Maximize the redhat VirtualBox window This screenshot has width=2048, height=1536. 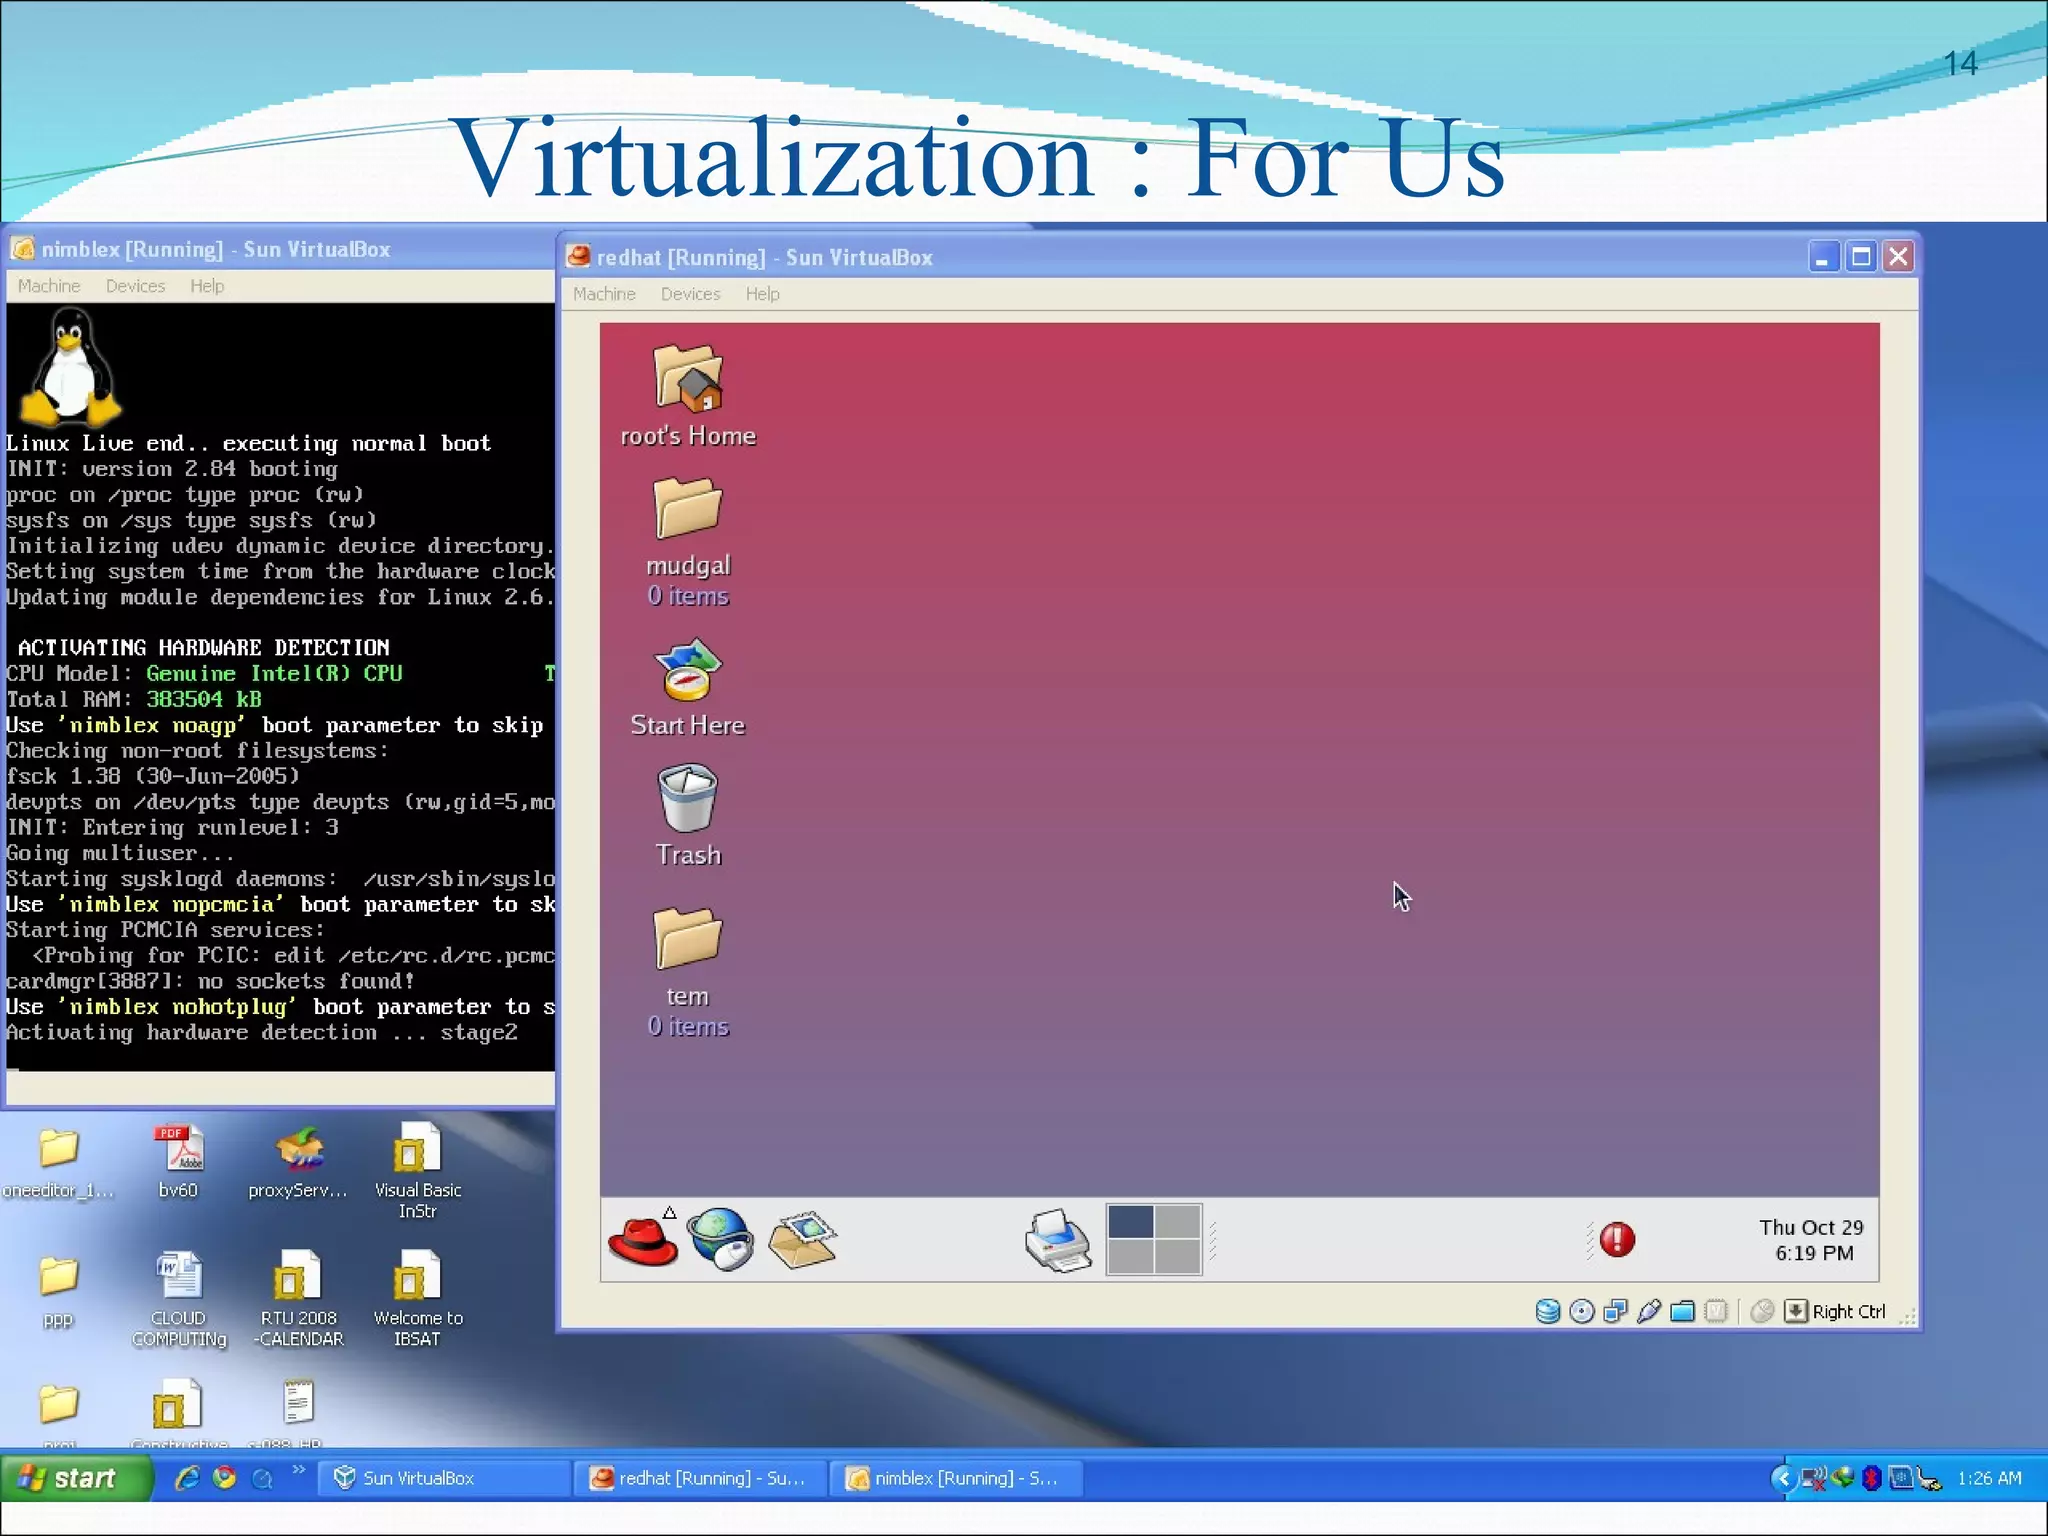point(1861,257)
